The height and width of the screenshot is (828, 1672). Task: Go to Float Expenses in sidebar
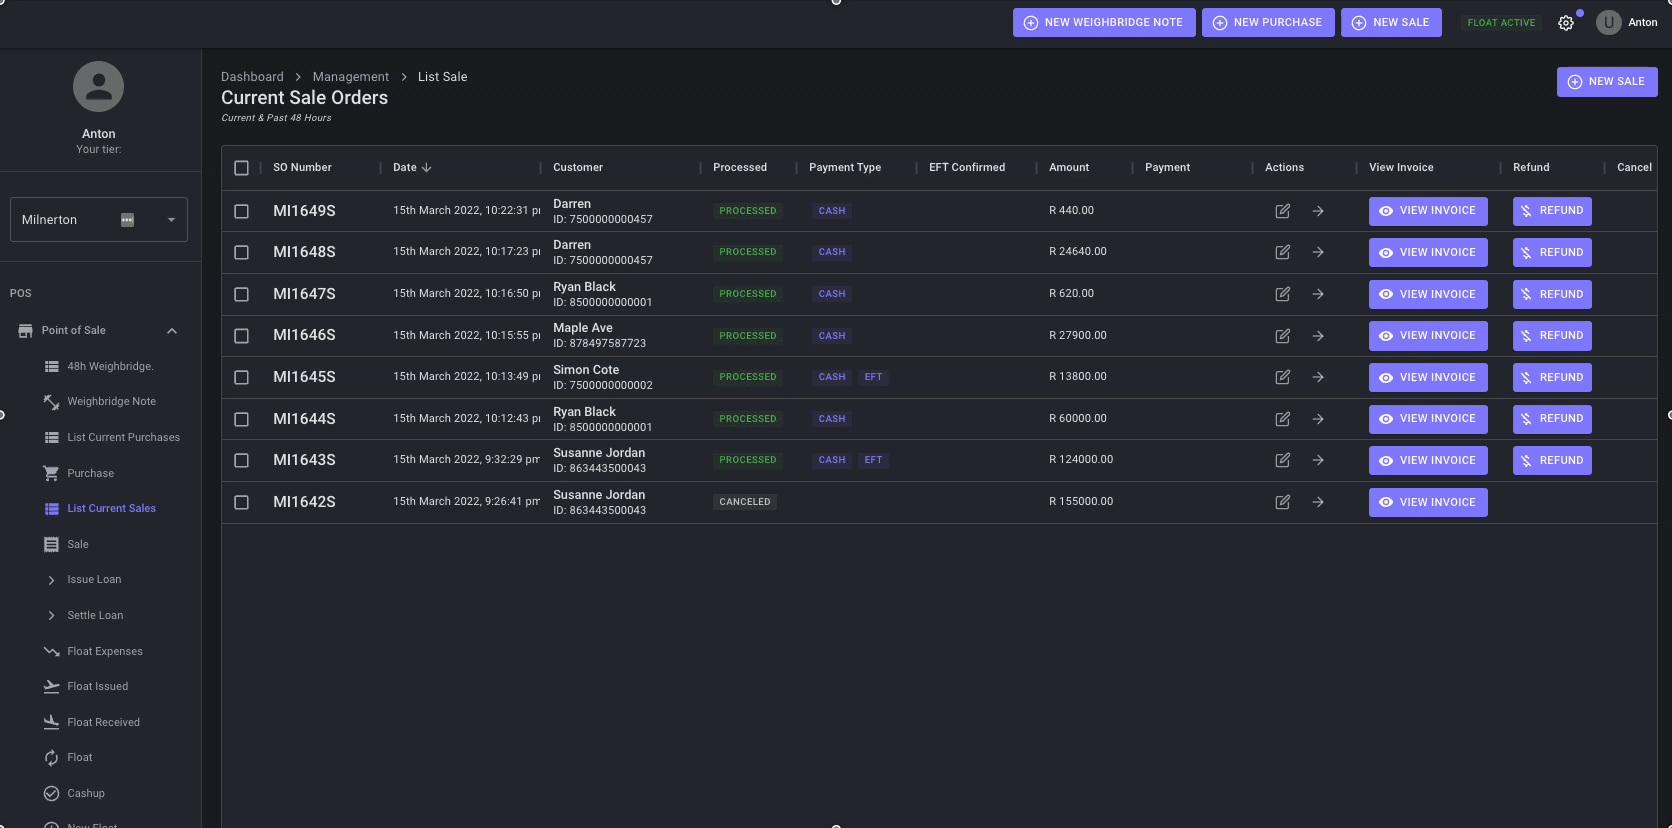pos(104,652)
